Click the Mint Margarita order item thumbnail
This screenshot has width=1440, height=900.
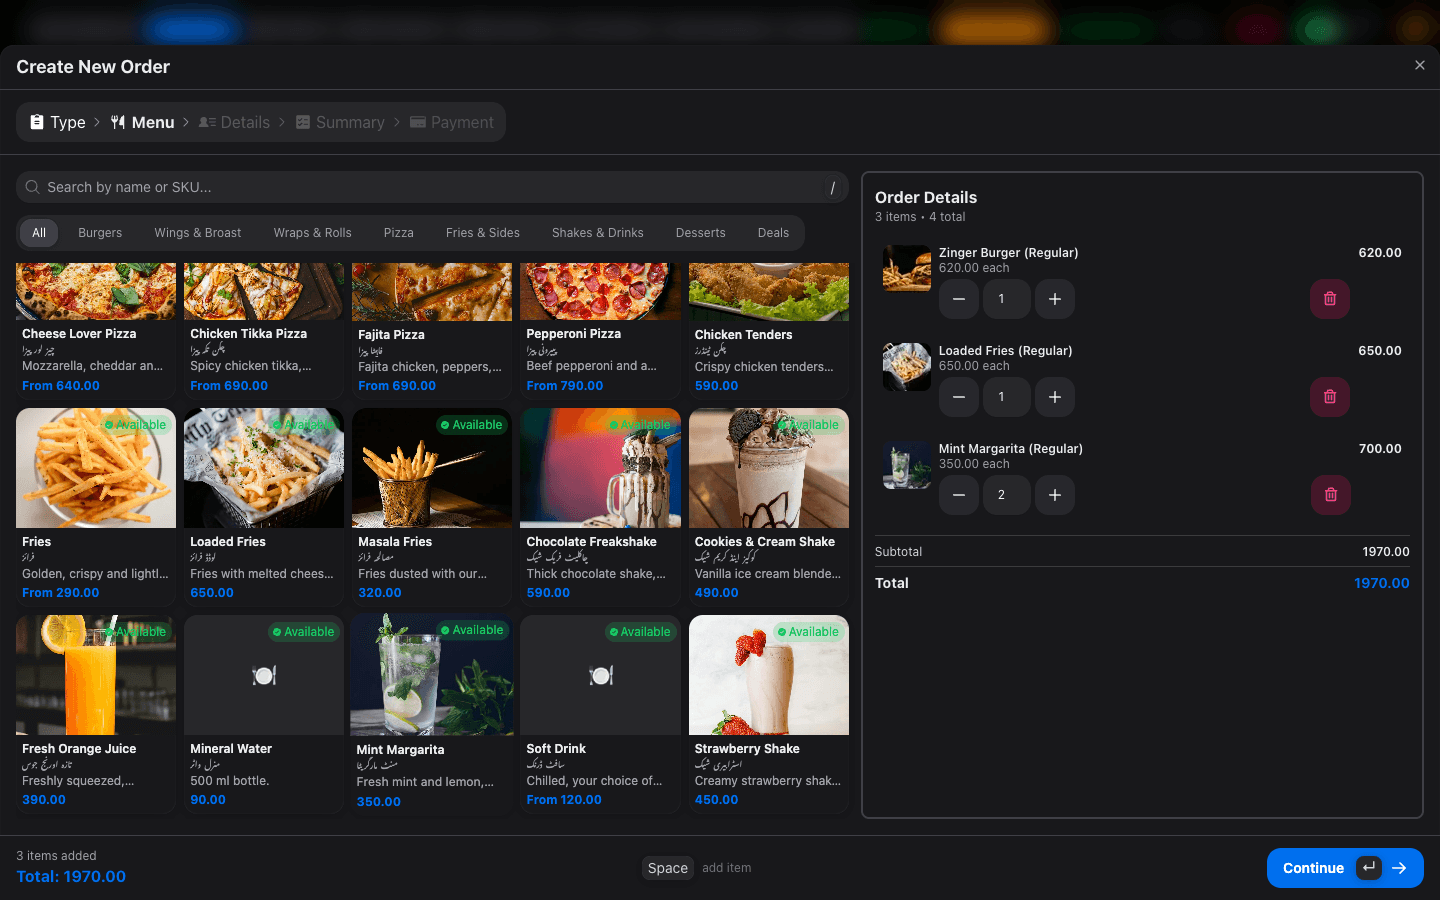tap(907, 465)
